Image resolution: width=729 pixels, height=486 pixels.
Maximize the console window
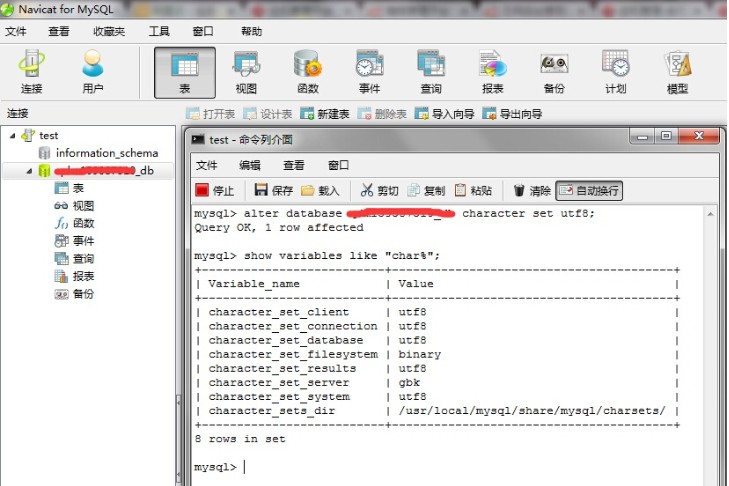click(x=666, y=136)
